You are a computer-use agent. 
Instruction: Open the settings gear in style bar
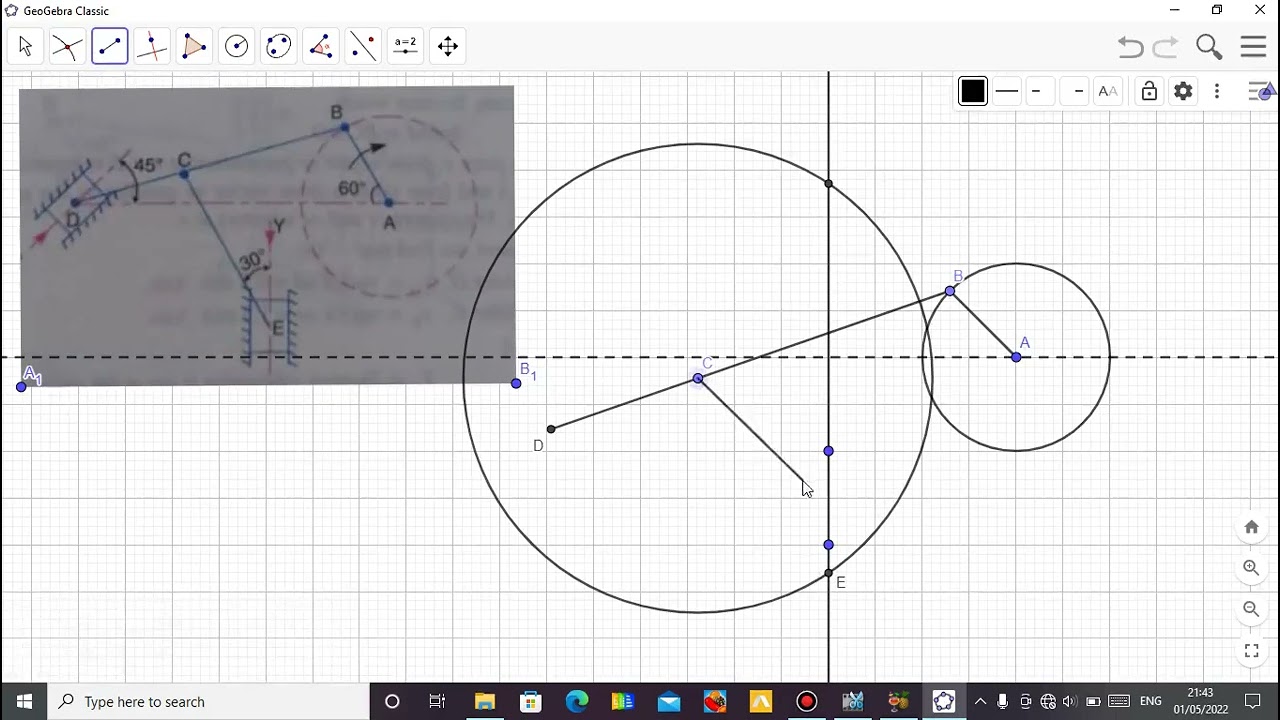pyautogui.click(x=1183, y=91)
